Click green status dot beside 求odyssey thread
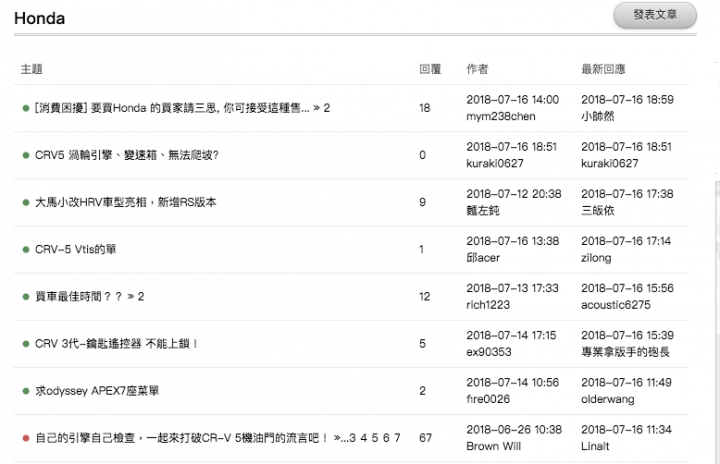This screenshot has height=464, width=720. coord(26,391)
